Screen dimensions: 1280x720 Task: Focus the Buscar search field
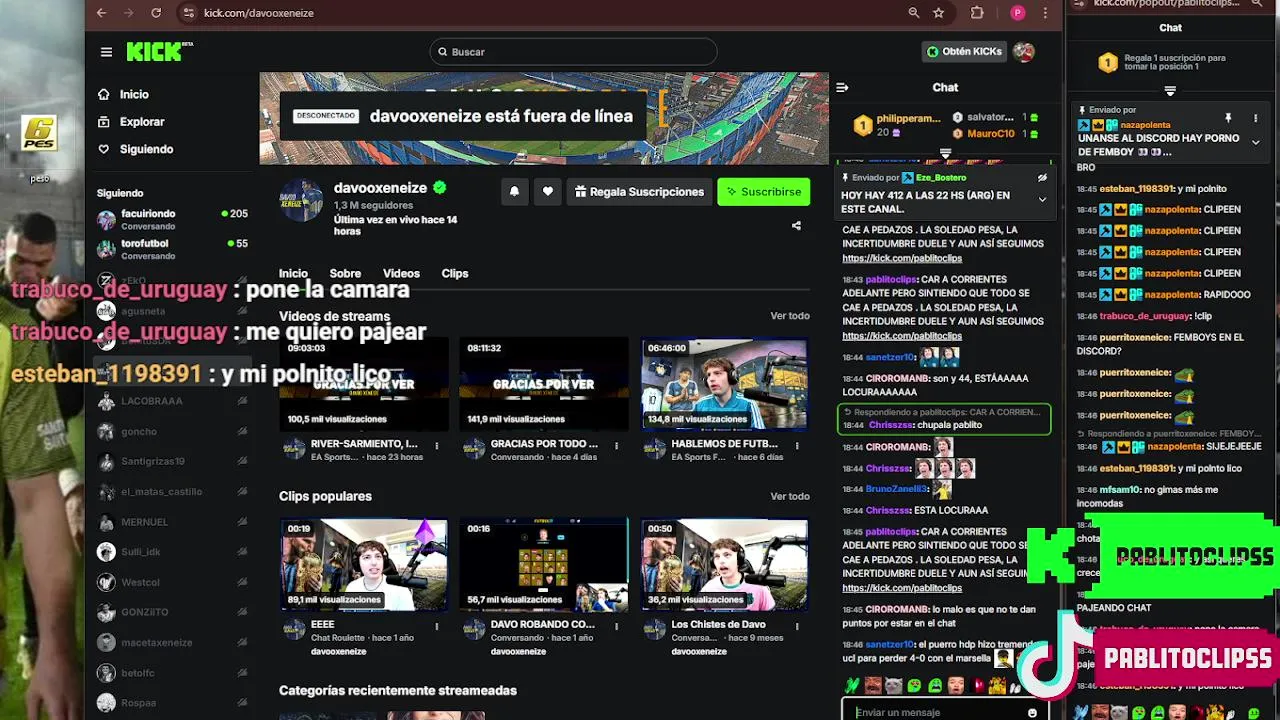(573, 52)
